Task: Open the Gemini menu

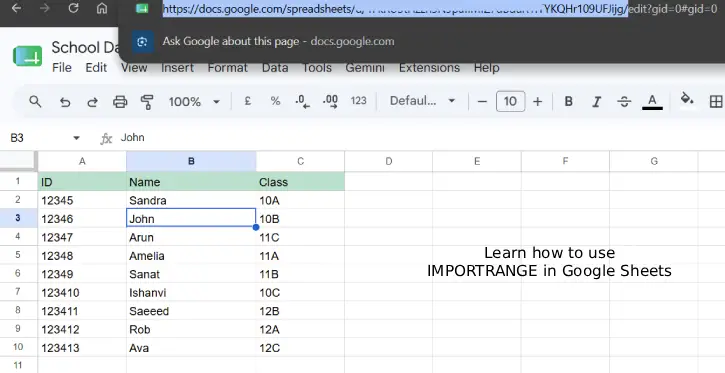Action: tap(365, 68)
